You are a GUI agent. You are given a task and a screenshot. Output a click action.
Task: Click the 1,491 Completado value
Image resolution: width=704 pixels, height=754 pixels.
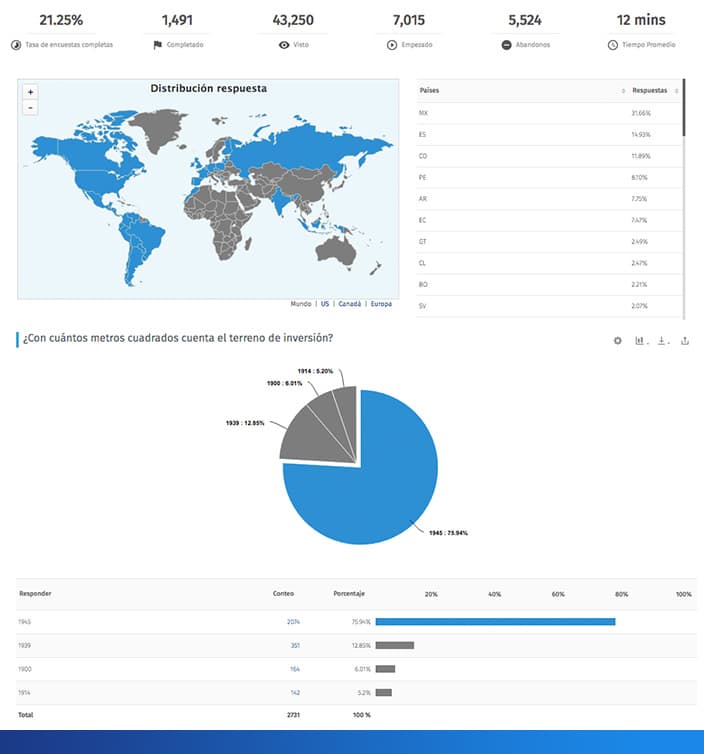(177, 20)
